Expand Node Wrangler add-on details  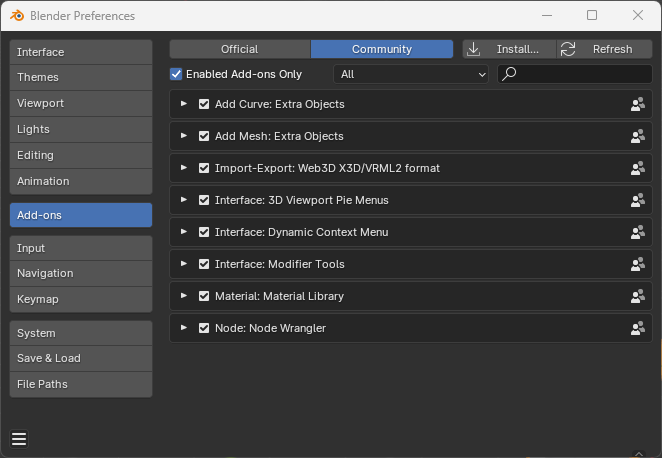(184, 328)
